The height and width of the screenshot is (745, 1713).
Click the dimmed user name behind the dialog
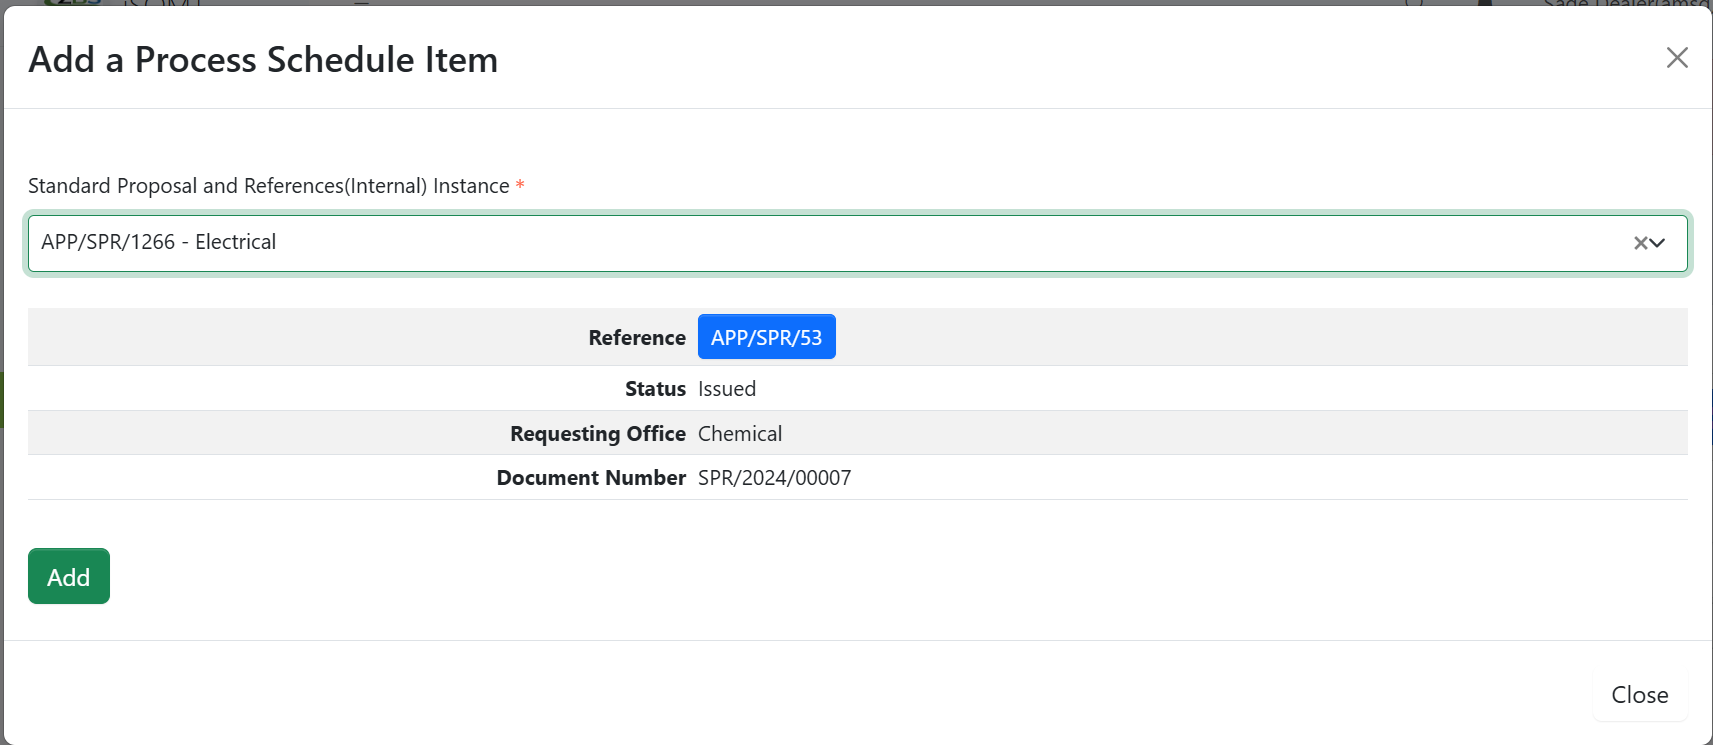coord(1625,4)
